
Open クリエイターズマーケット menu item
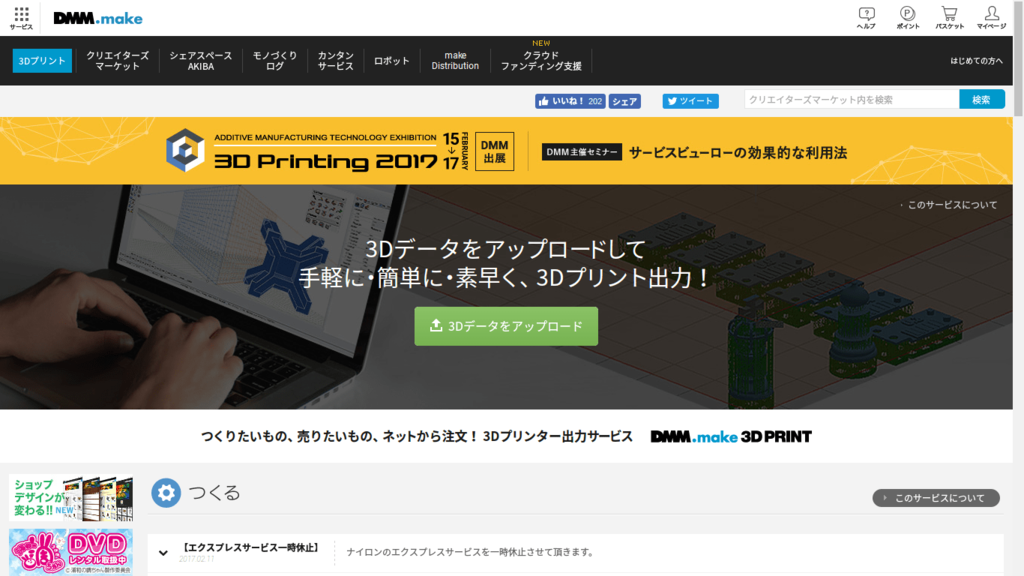(x=118, y=61)
